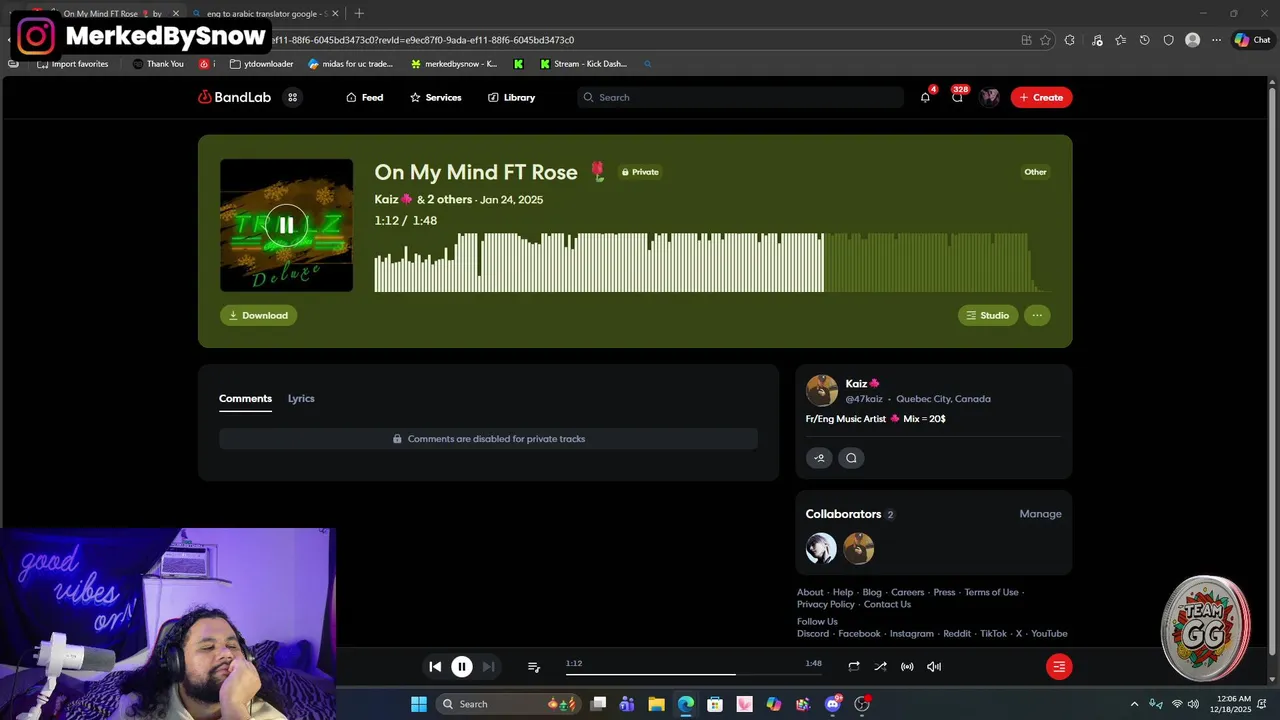Image resolution: width=1280 pixels, height=720 pixels.
Task: Open the Discord footer link
Action: [x=813, y=634]
